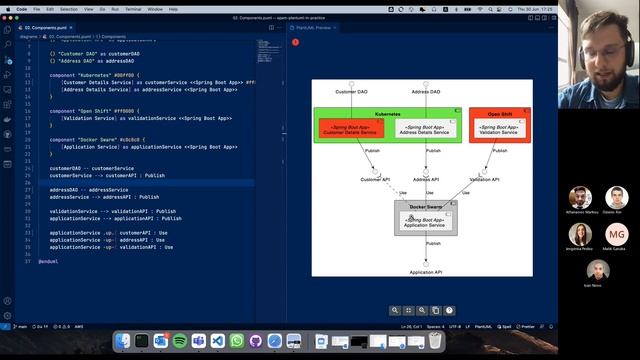Viewport: 640px width, 360px height.
Task: Click the Spell status bar item
Action: point(504,327)
